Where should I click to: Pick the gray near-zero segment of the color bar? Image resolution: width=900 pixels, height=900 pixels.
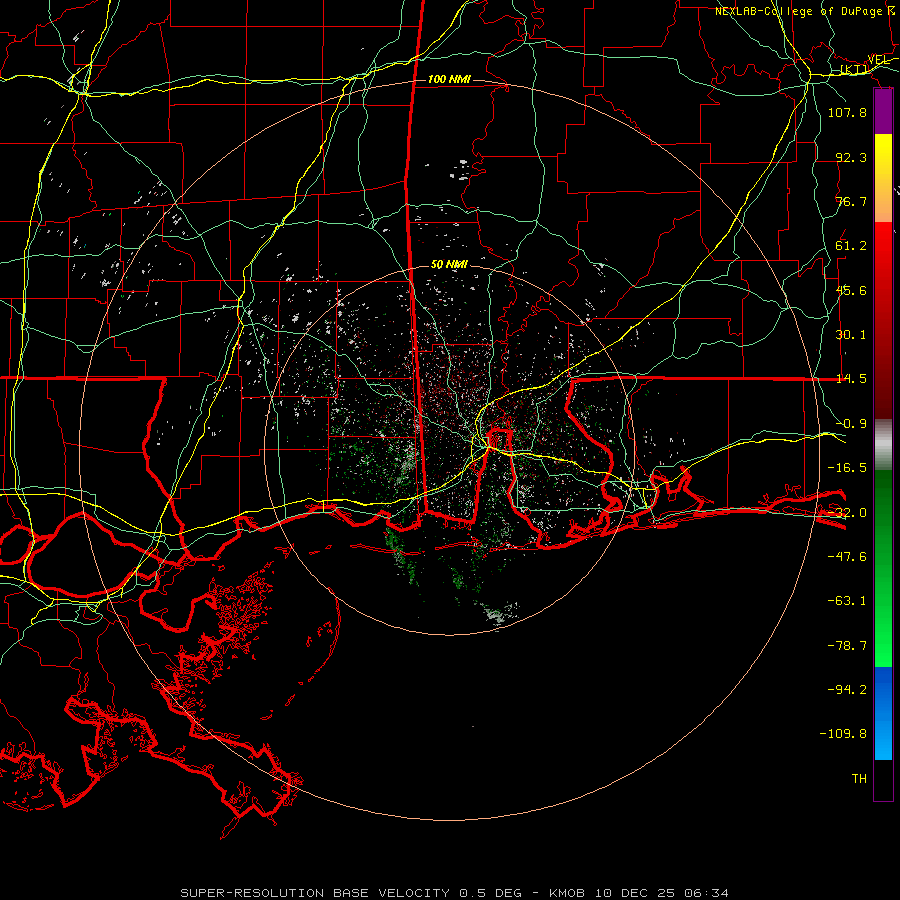coord(883,445)
